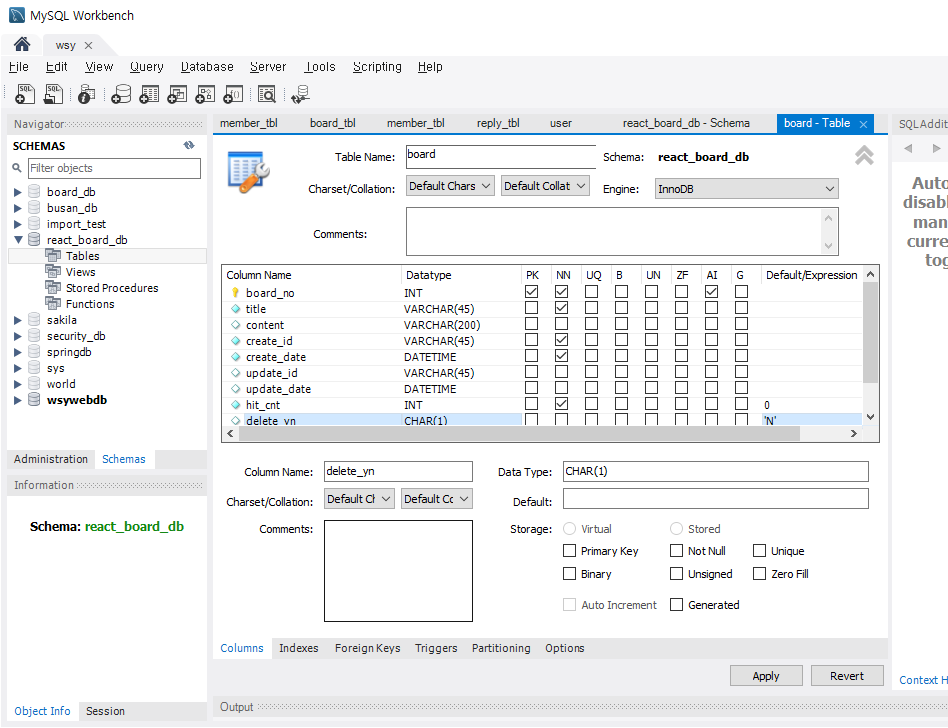Click the Revert button

[x=847, y=676]
